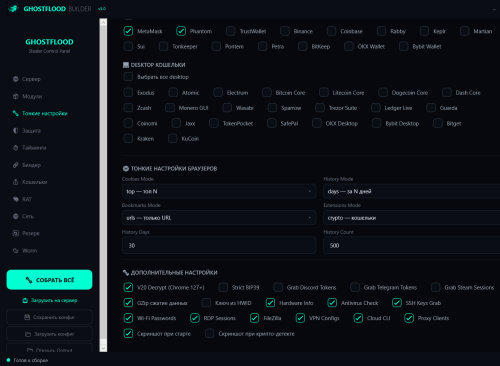
Task: Click the Загрузить конфиг button
Action: coord(49,334)
